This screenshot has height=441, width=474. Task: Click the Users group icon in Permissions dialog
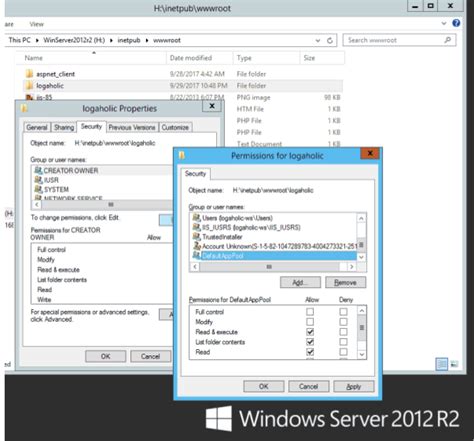[x=197, y=218]
